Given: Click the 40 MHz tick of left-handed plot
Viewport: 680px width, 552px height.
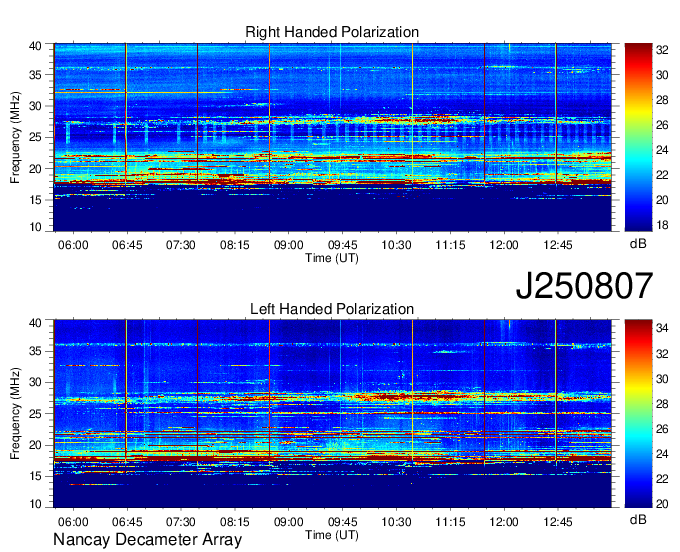Looking at the screenshot, I should (35, 323).
